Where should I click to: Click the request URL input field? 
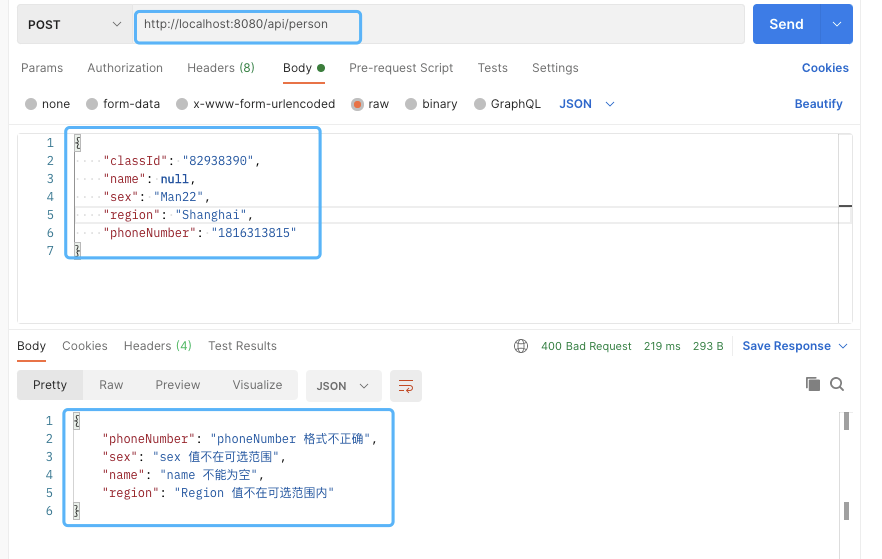(x=440, y=24)
